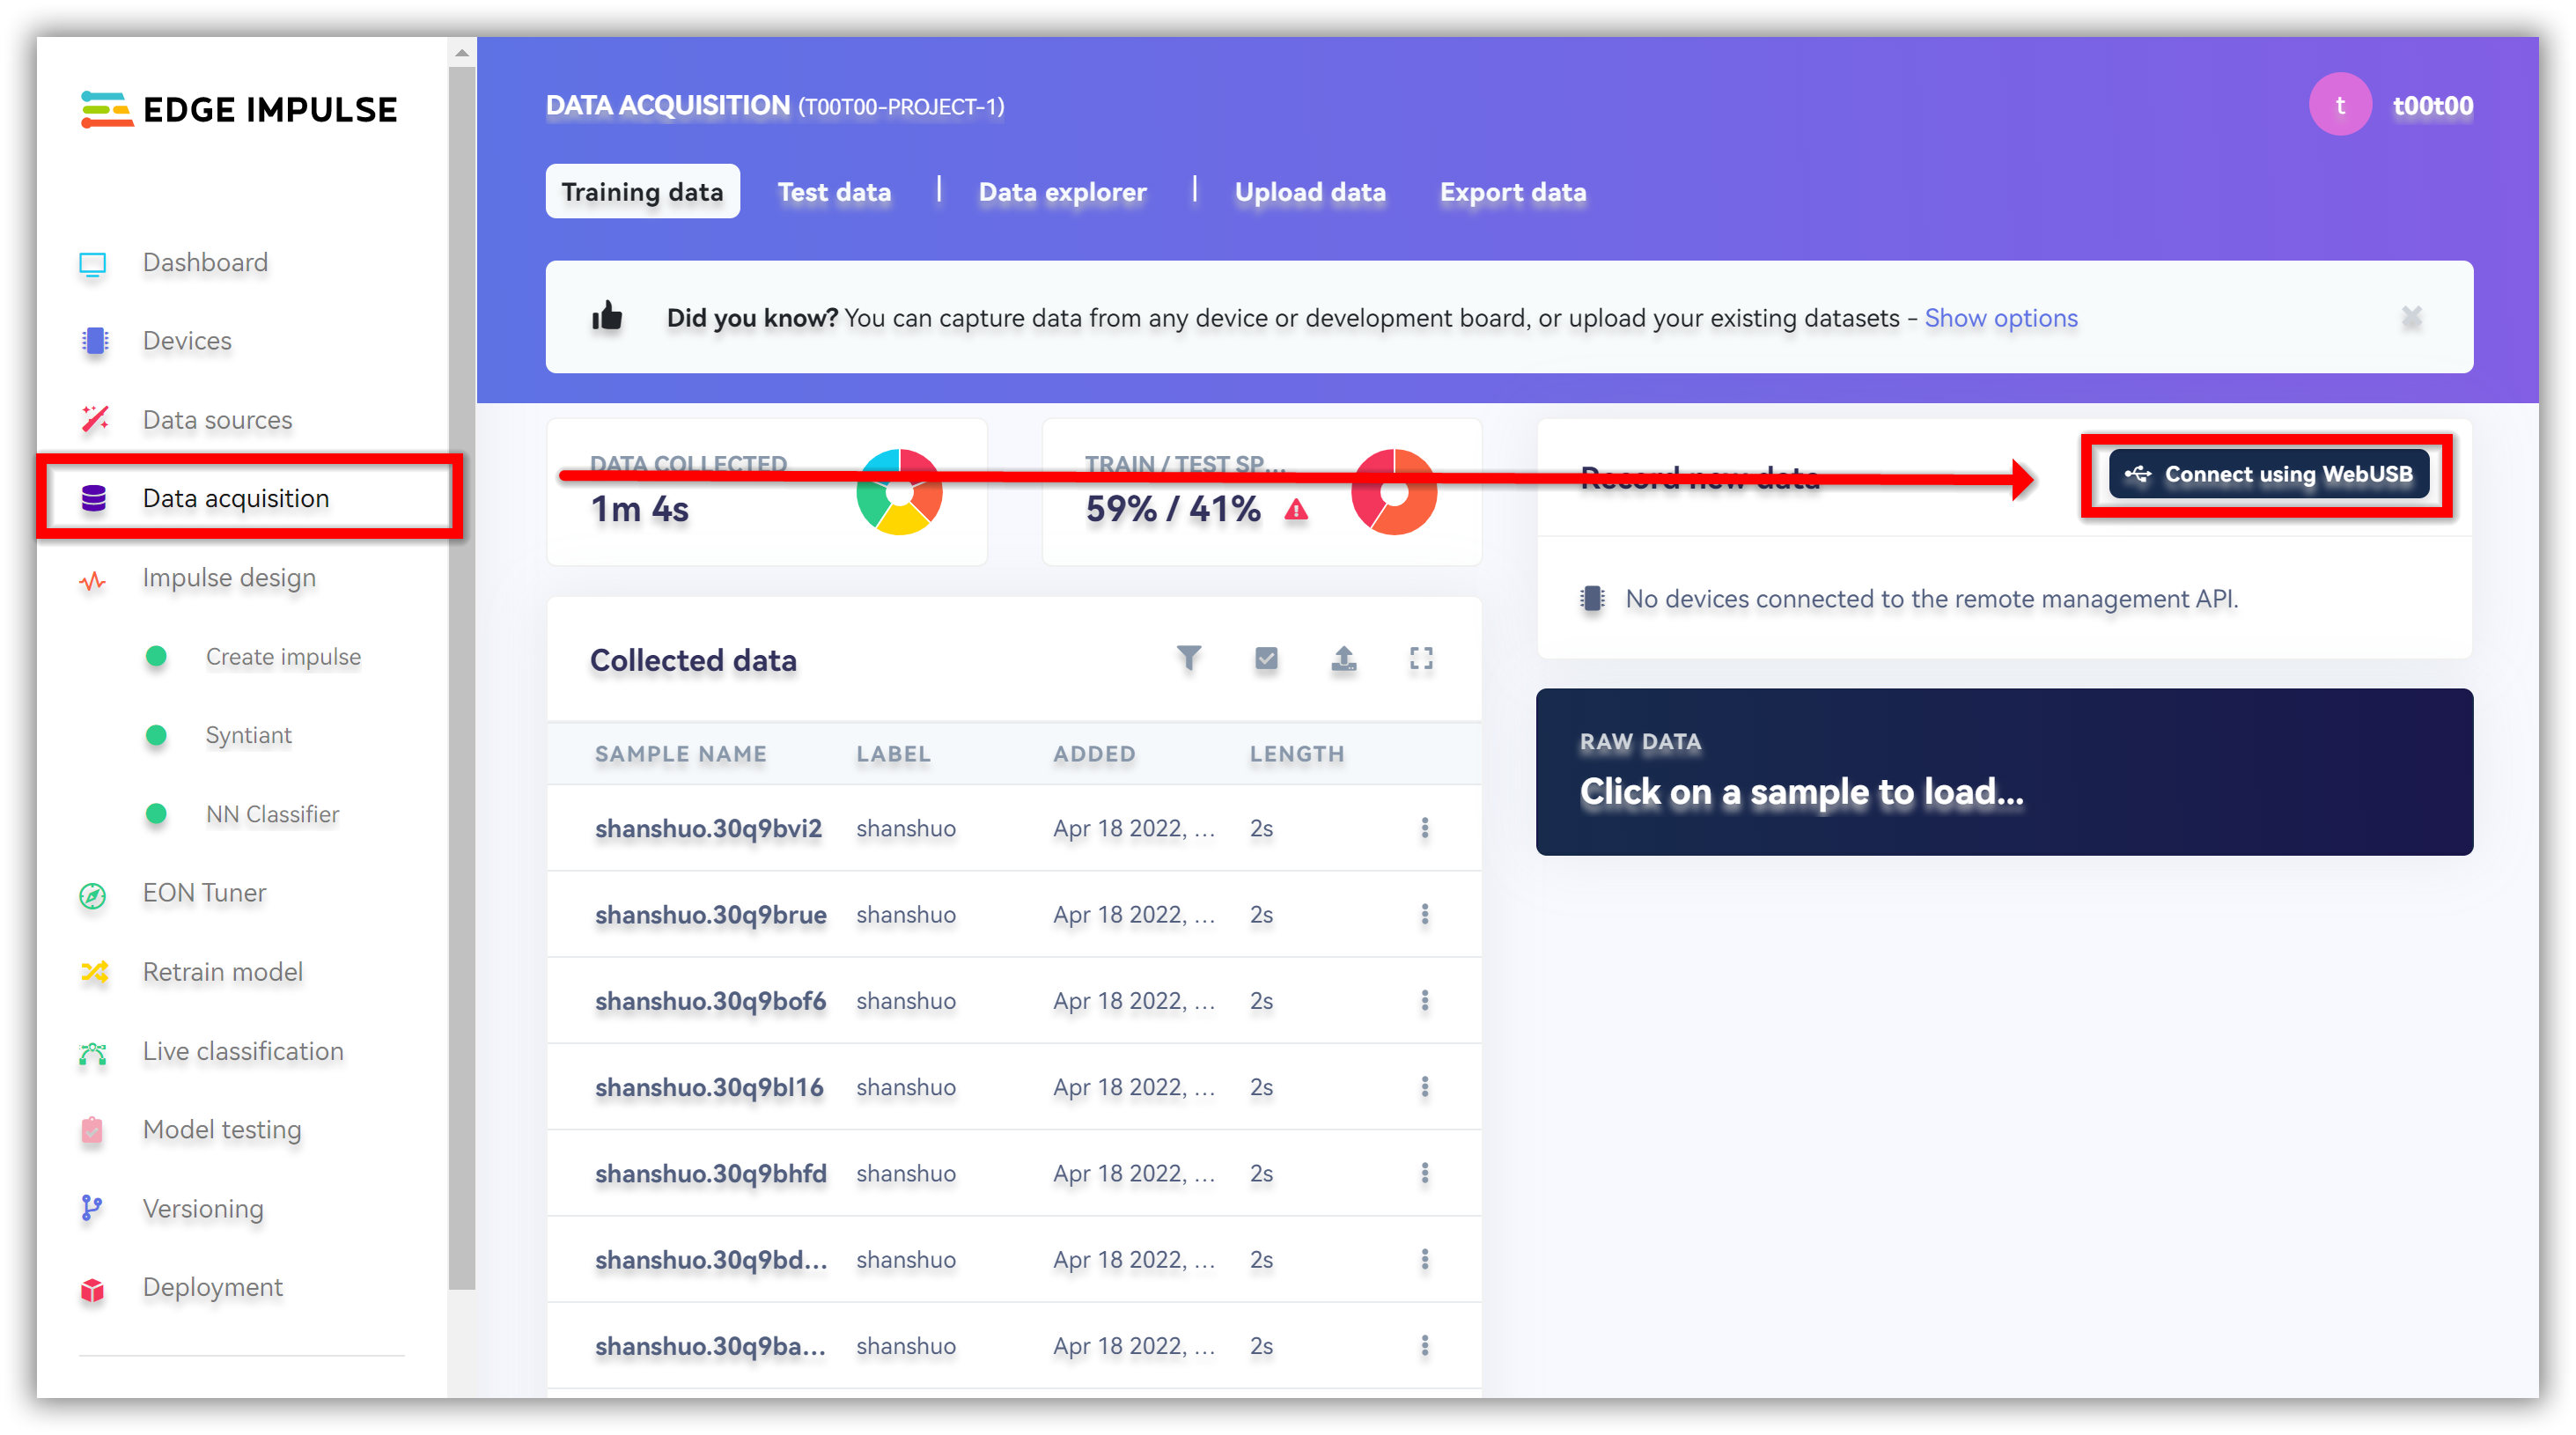Dismiss the Did you know banner

(x=2411, y=318)
